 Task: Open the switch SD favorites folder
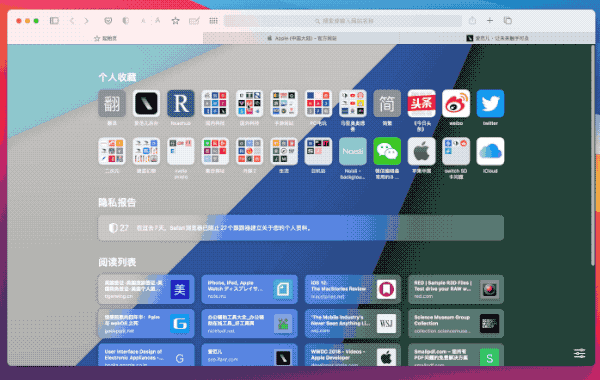pyautogui.click(x=456, y=151)
